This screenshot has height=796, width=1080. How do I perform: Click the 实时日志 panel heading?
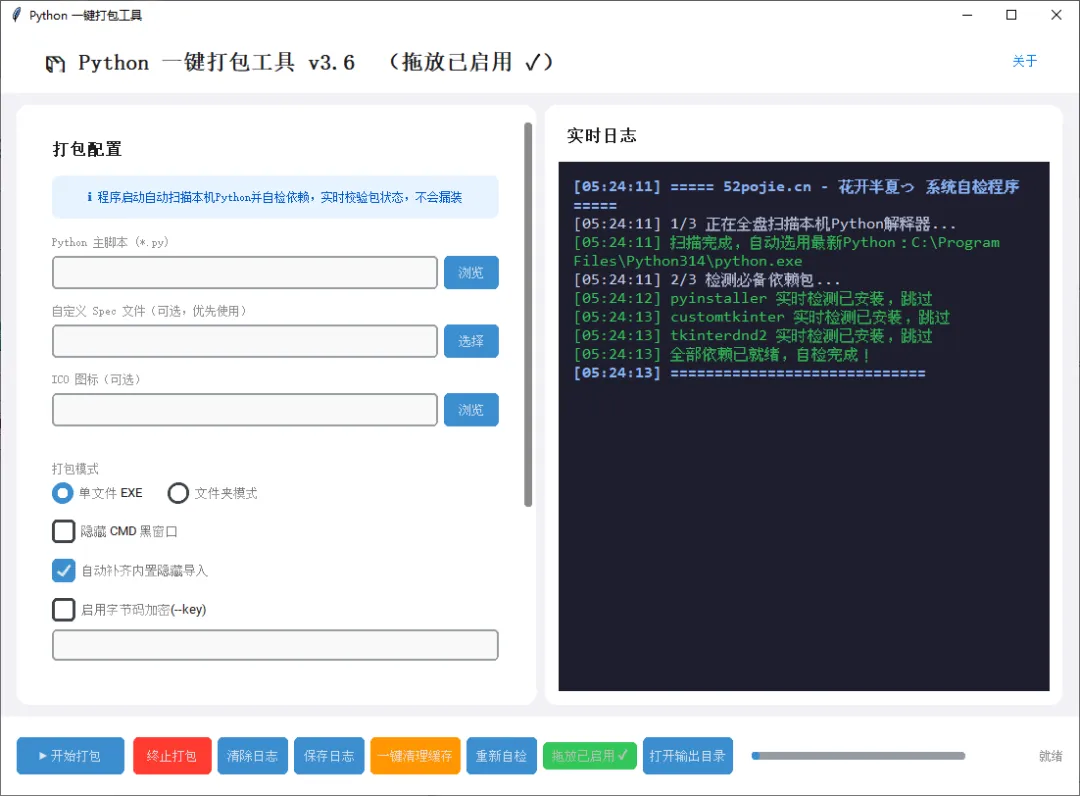tap(601, 136)
